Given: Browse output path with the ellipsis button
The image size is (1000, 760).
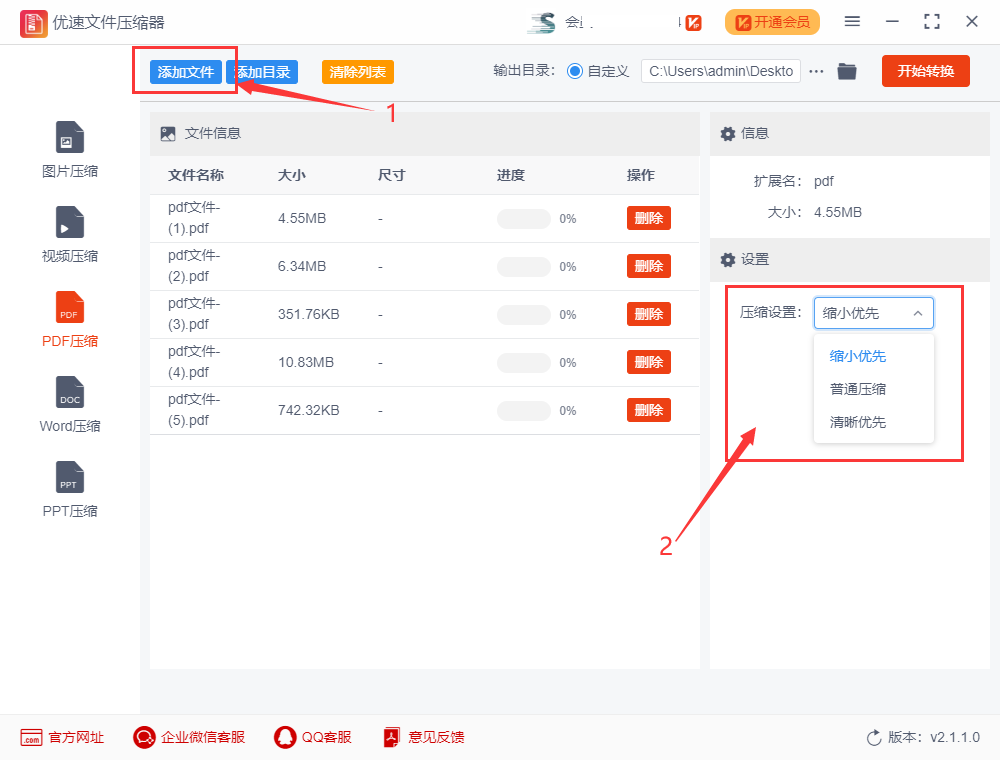Looking at the screenshot, I should click(816, 71).
